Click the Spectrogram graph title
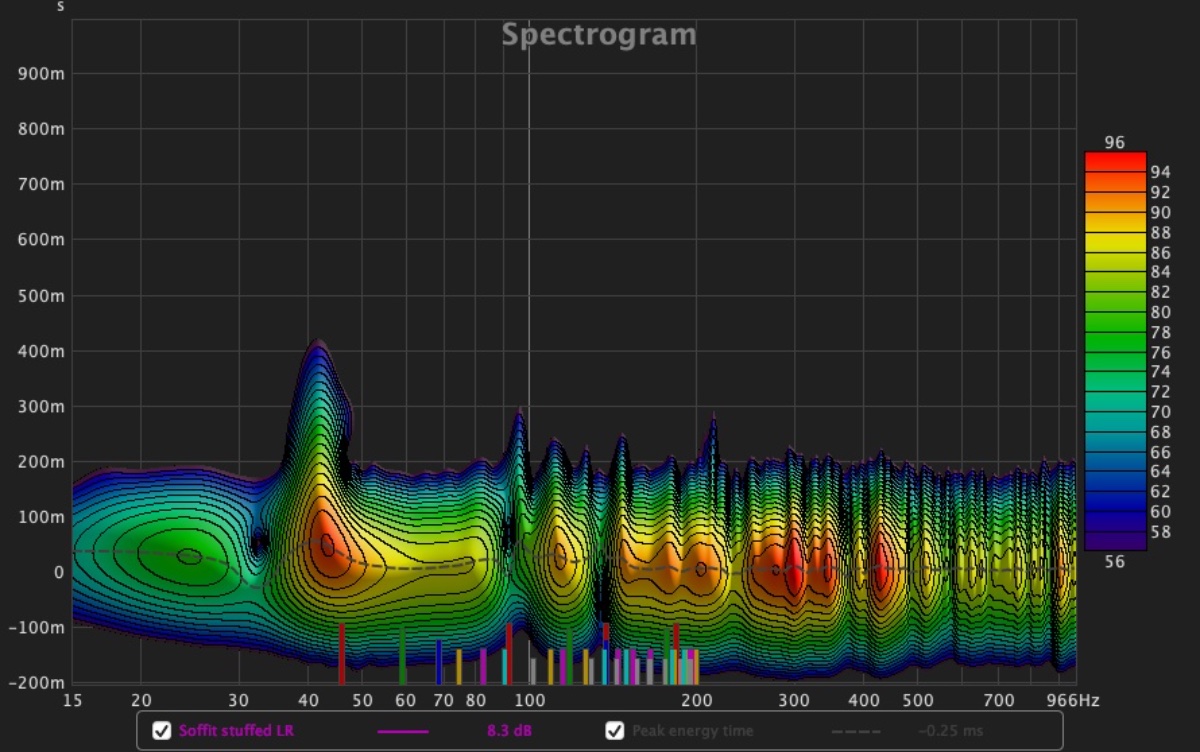1200x752 pixels. (598, 35)
